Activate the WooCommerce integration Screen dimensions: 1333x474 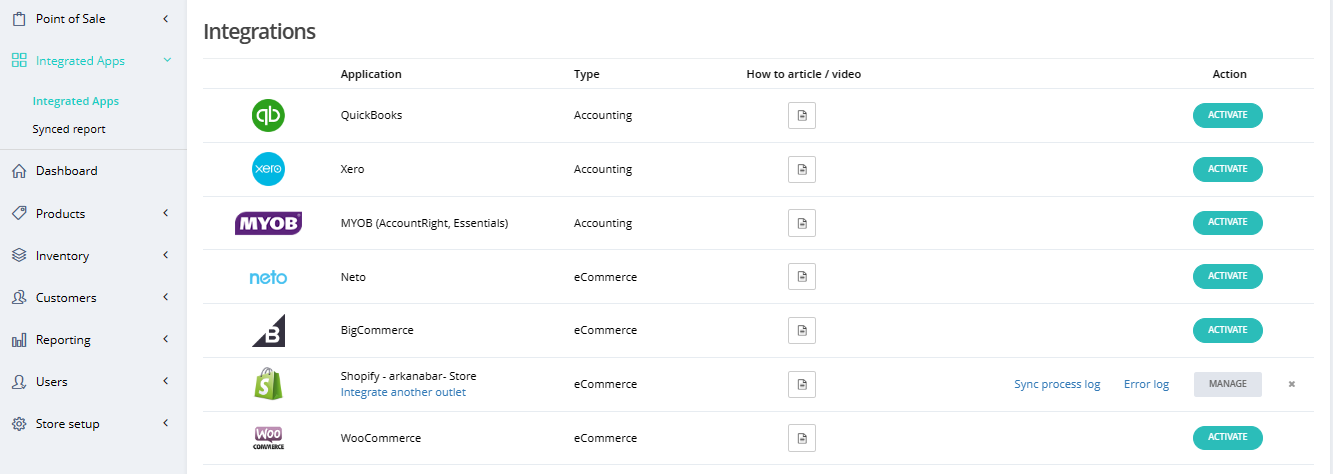click(x=1228, y=437)
